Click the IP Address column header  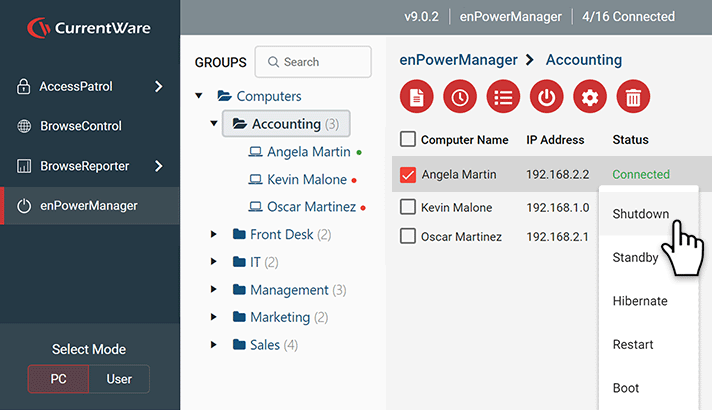(555, 139)
